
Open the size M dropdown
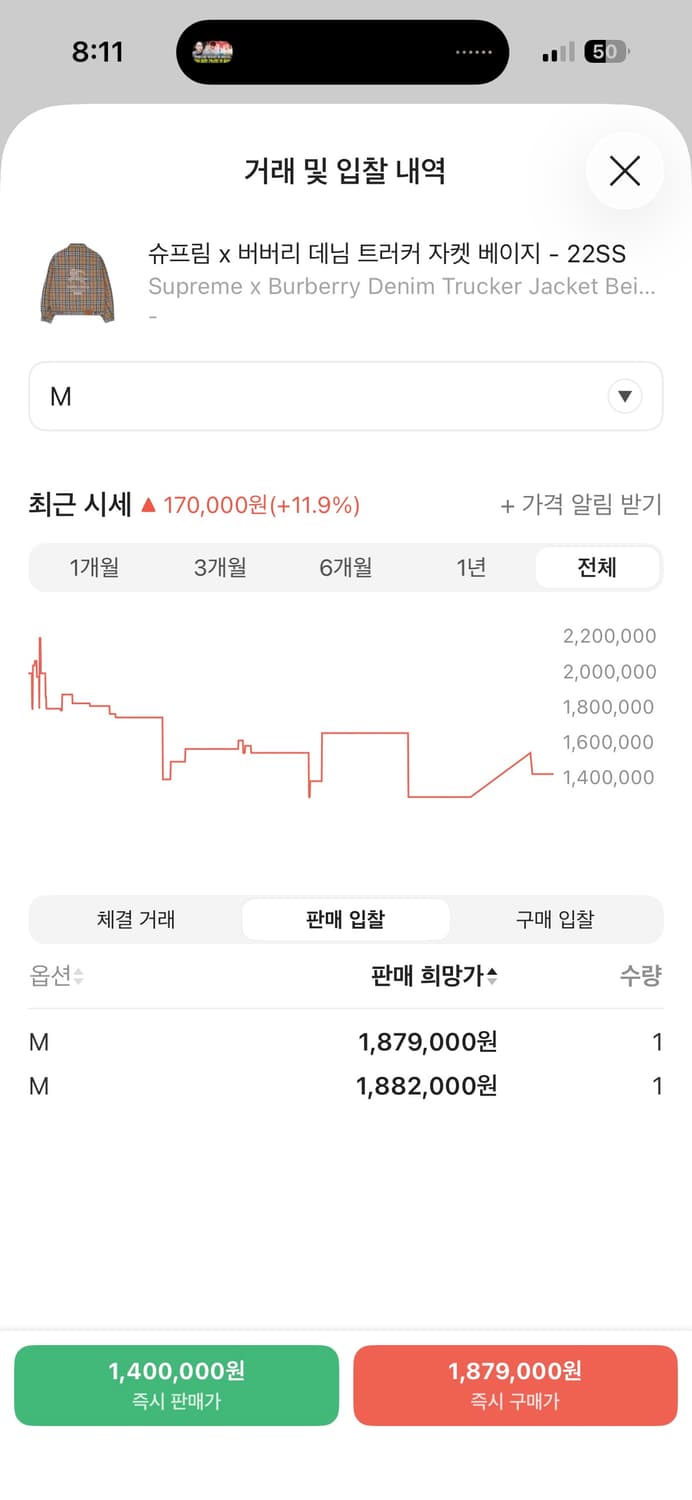click(345, 396)
